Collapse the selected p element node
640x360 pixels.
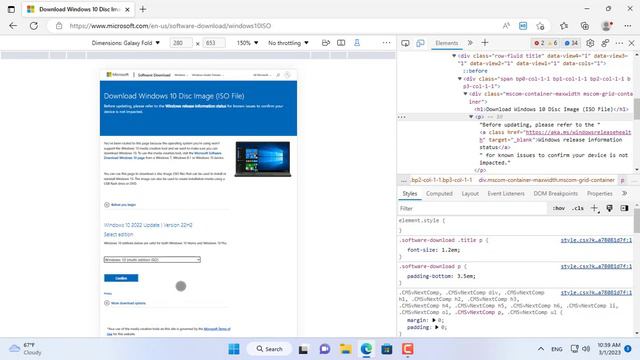471,117
